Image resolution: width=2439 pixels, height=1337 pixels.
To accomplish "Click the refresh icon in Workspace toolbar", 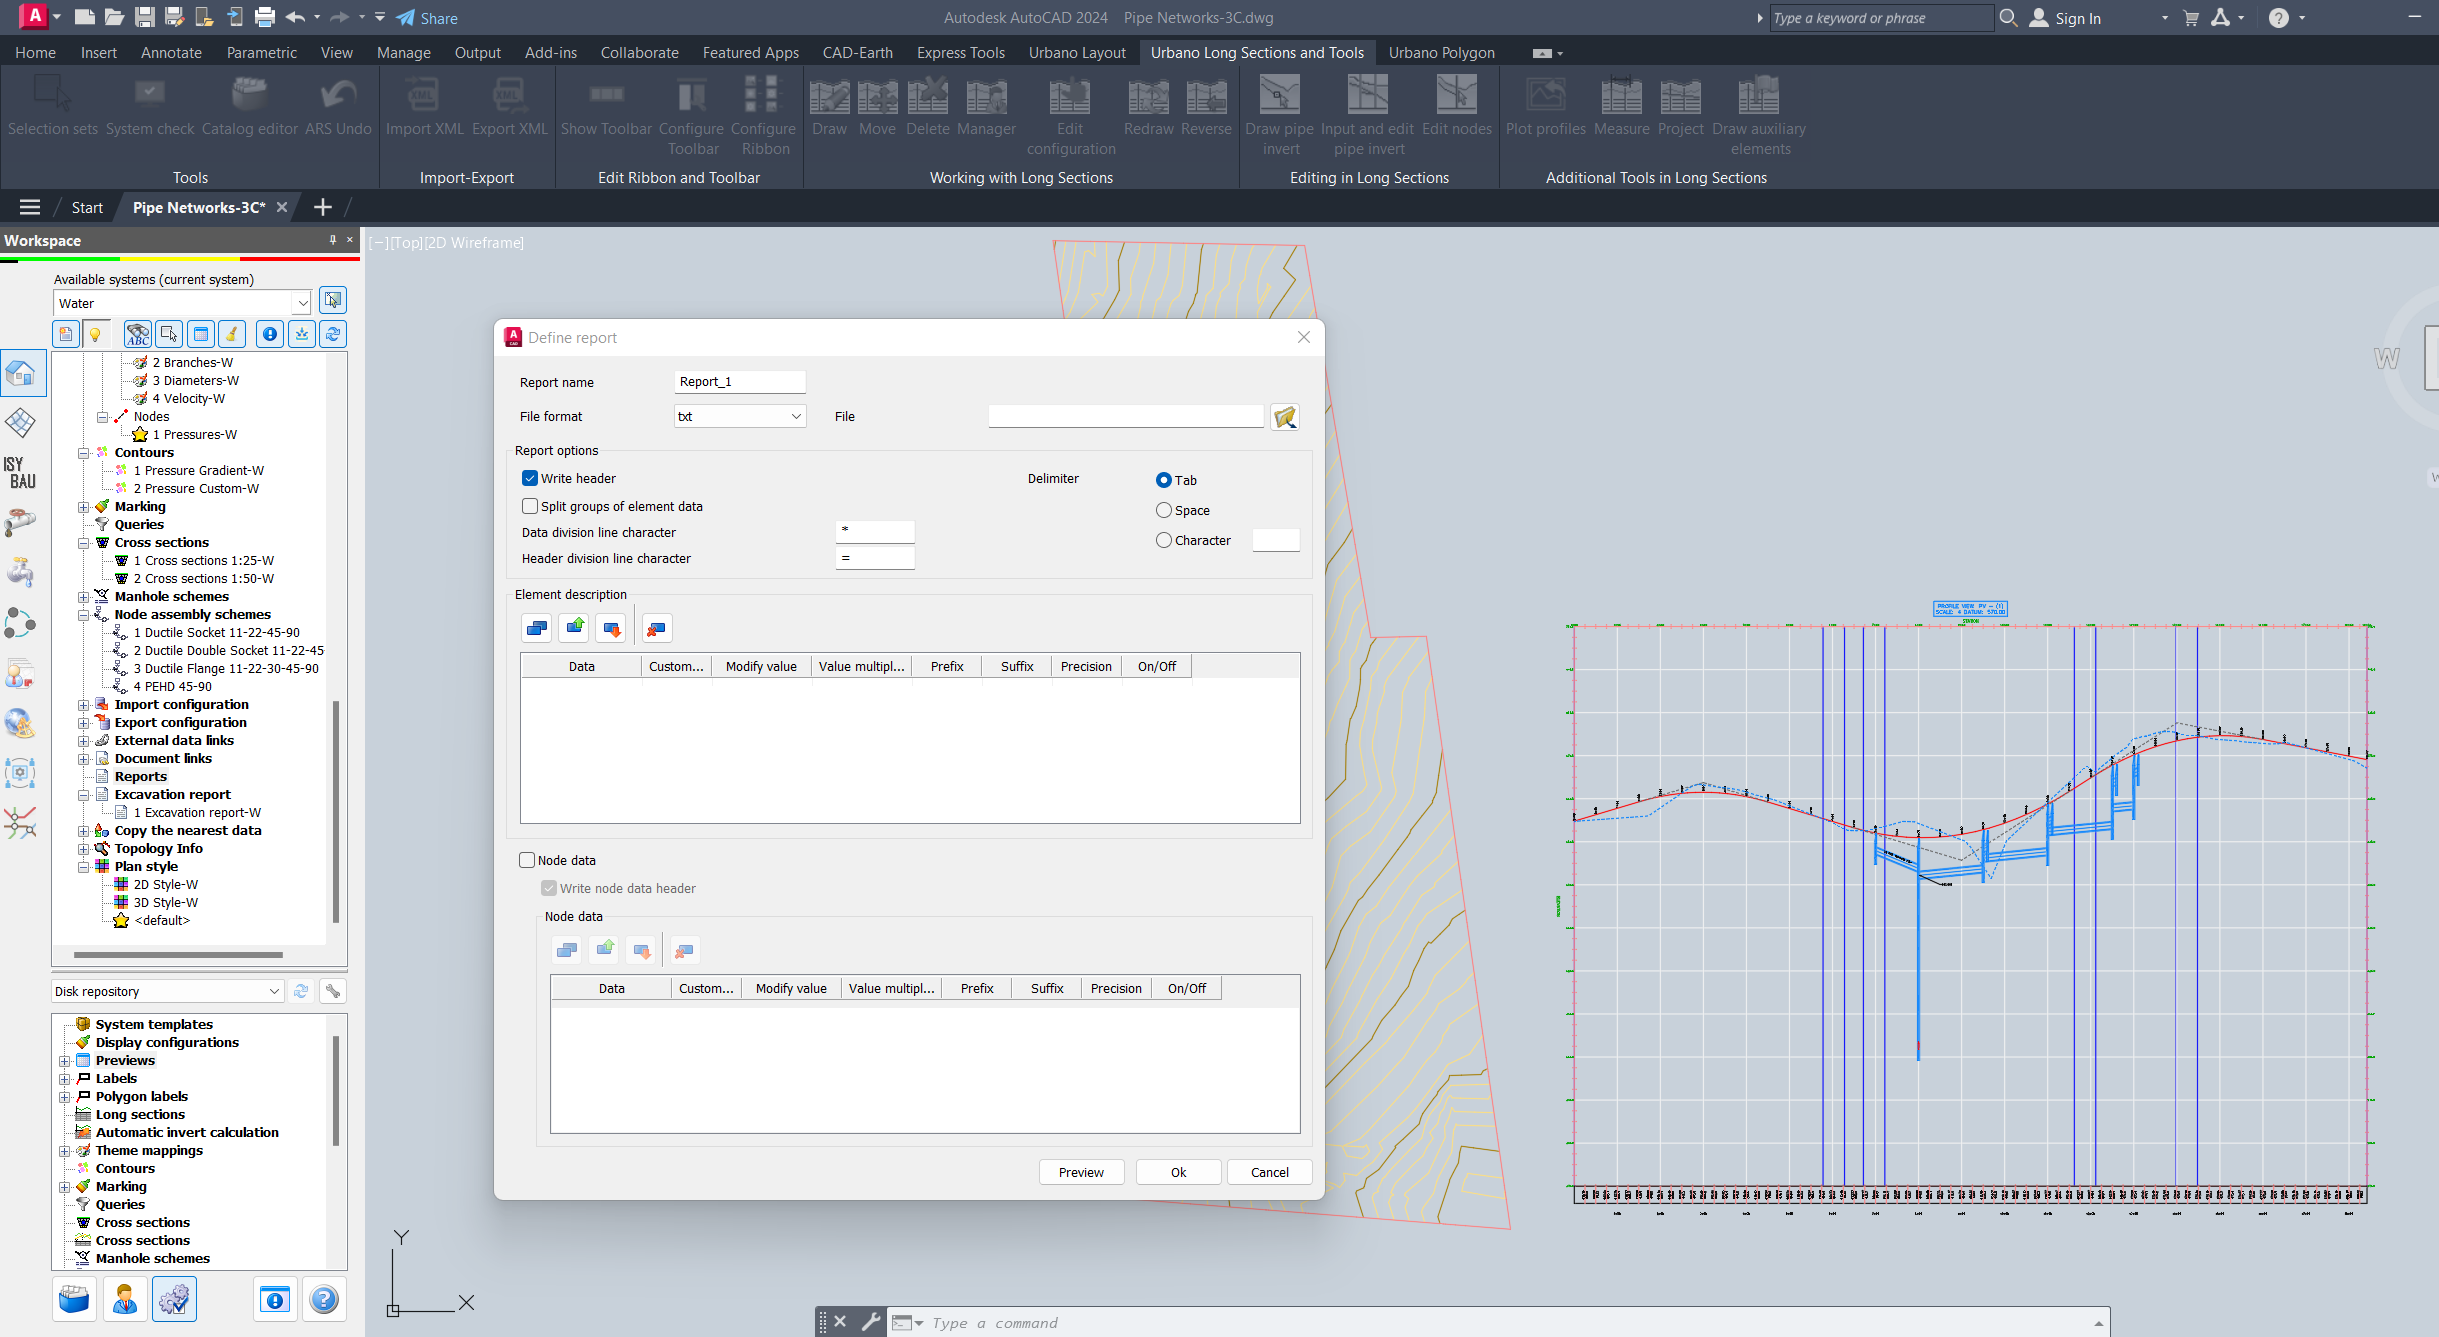I will (x=333, y=334).
